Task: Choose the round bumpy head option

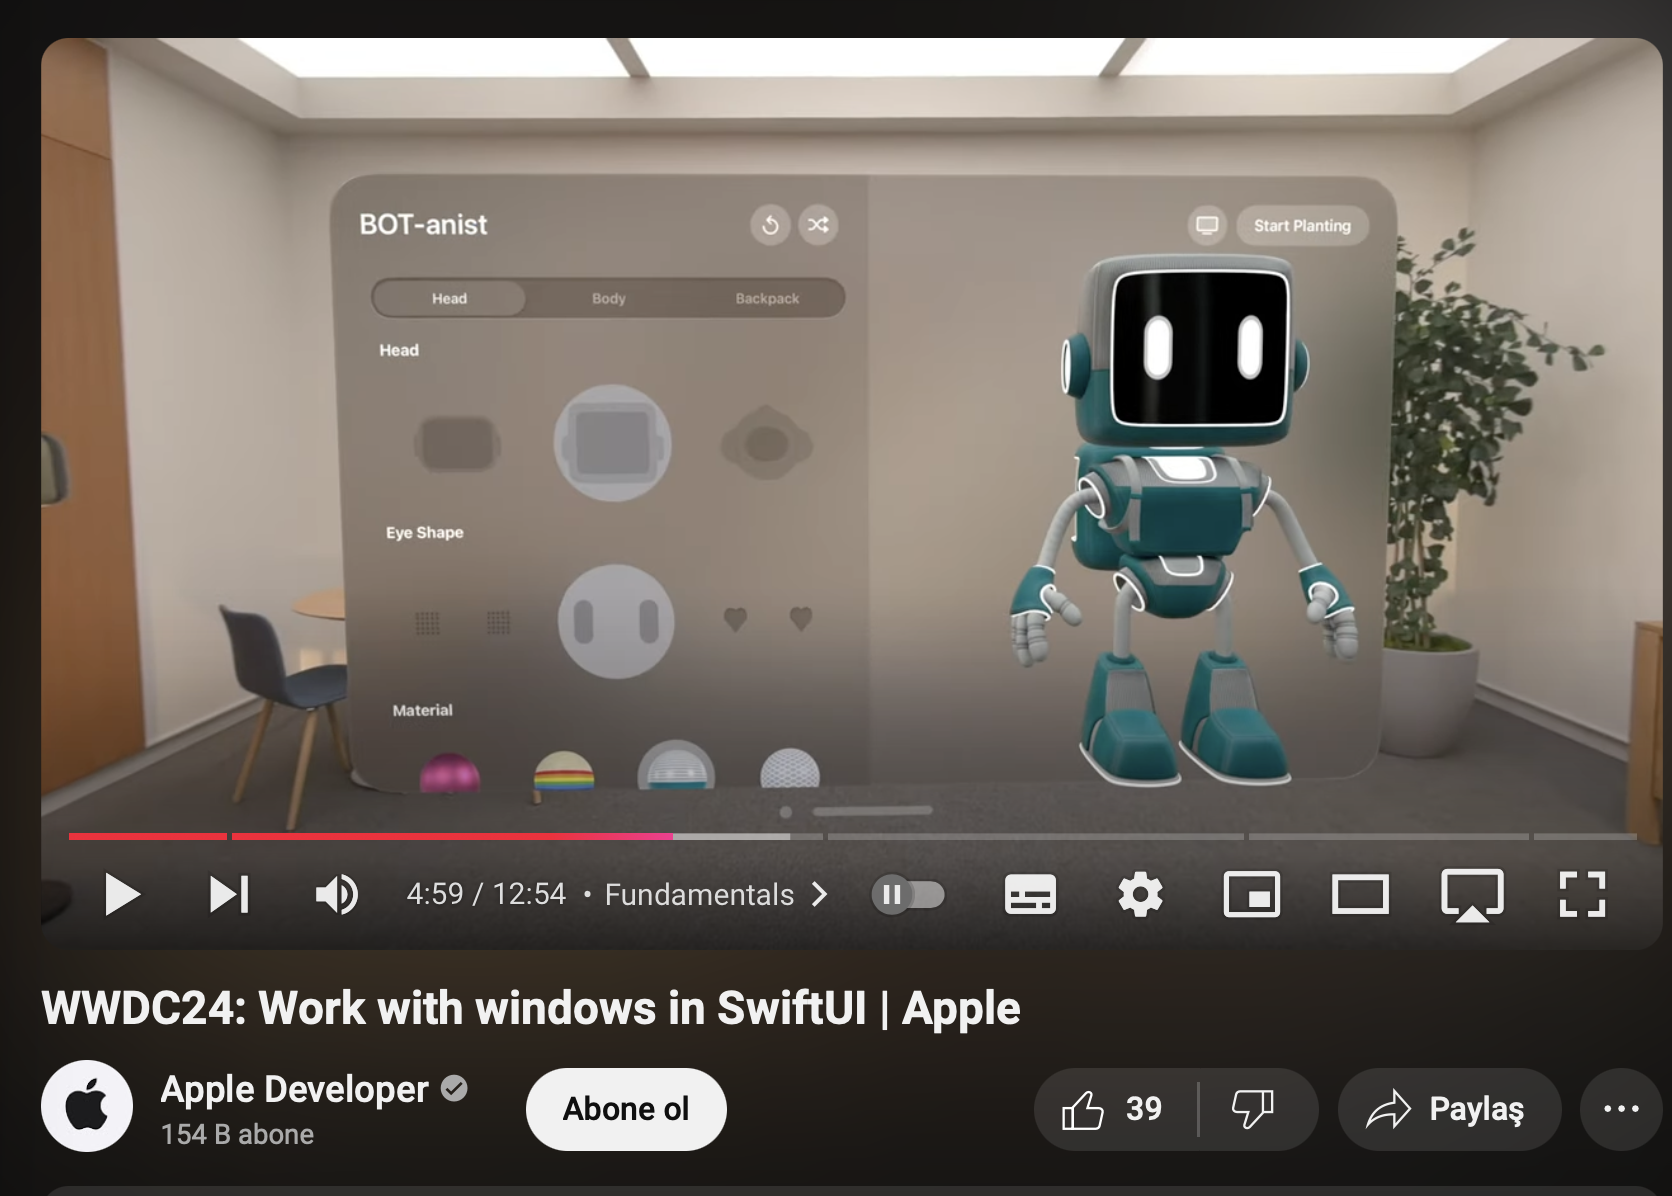Action: 766,443
